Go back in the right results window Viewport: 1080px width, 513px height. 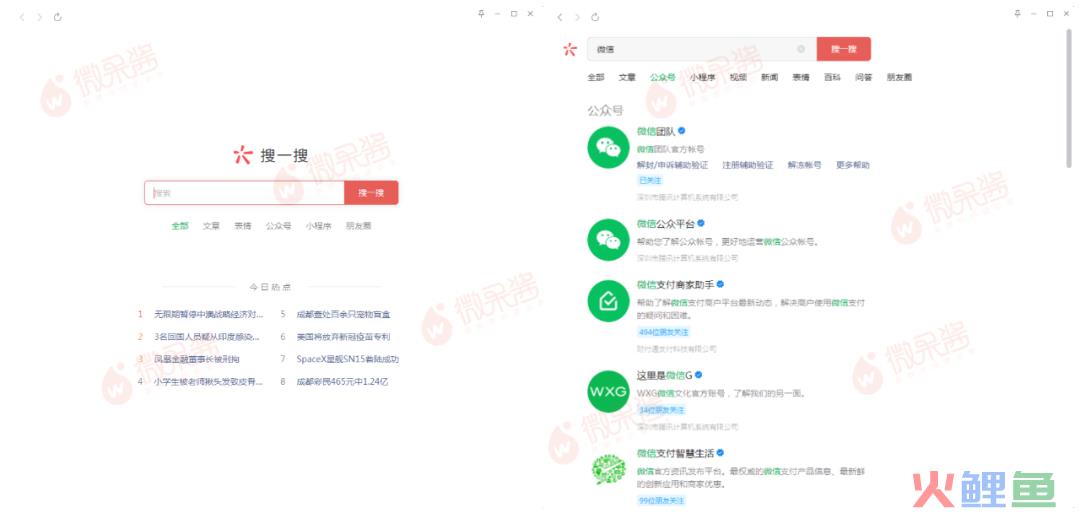point(559,17)
